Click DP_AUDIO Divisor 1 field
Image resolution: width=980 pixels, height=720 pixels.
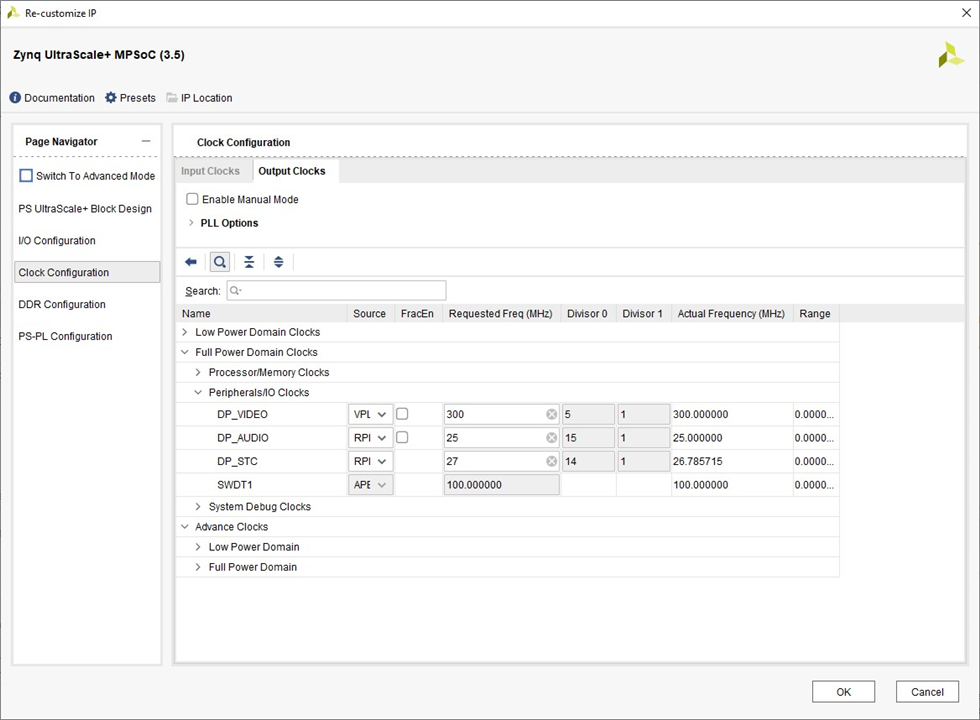(644, 438)
